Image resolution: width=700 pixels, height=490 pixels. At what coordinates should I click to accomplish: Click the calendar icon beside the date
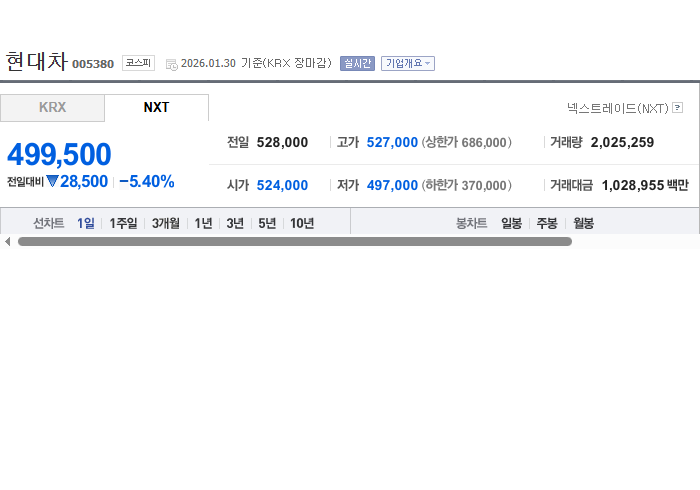171,64
